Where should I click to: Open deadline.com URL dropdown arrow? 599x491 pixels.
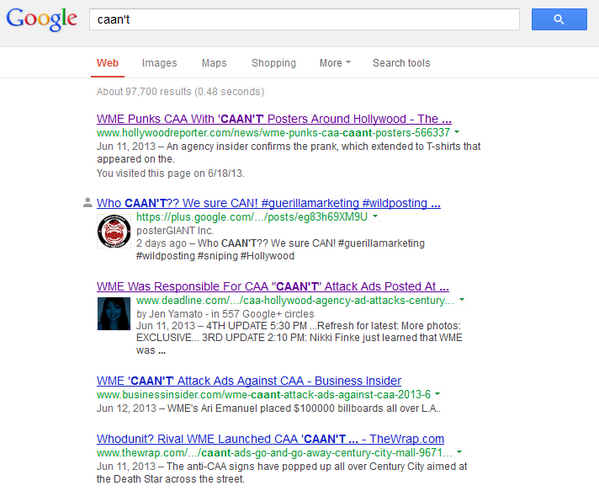[x=462, y=300]
